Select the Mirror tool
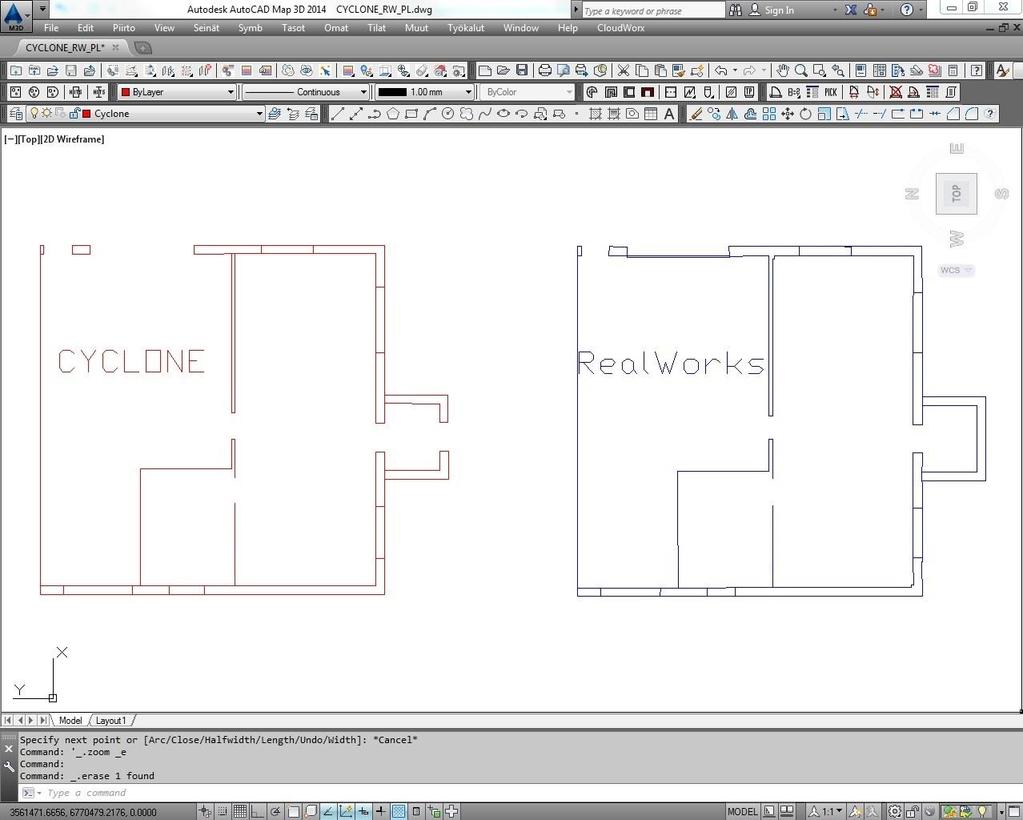1023x820 pixels. pyautogui.click(x=732, y=114)
